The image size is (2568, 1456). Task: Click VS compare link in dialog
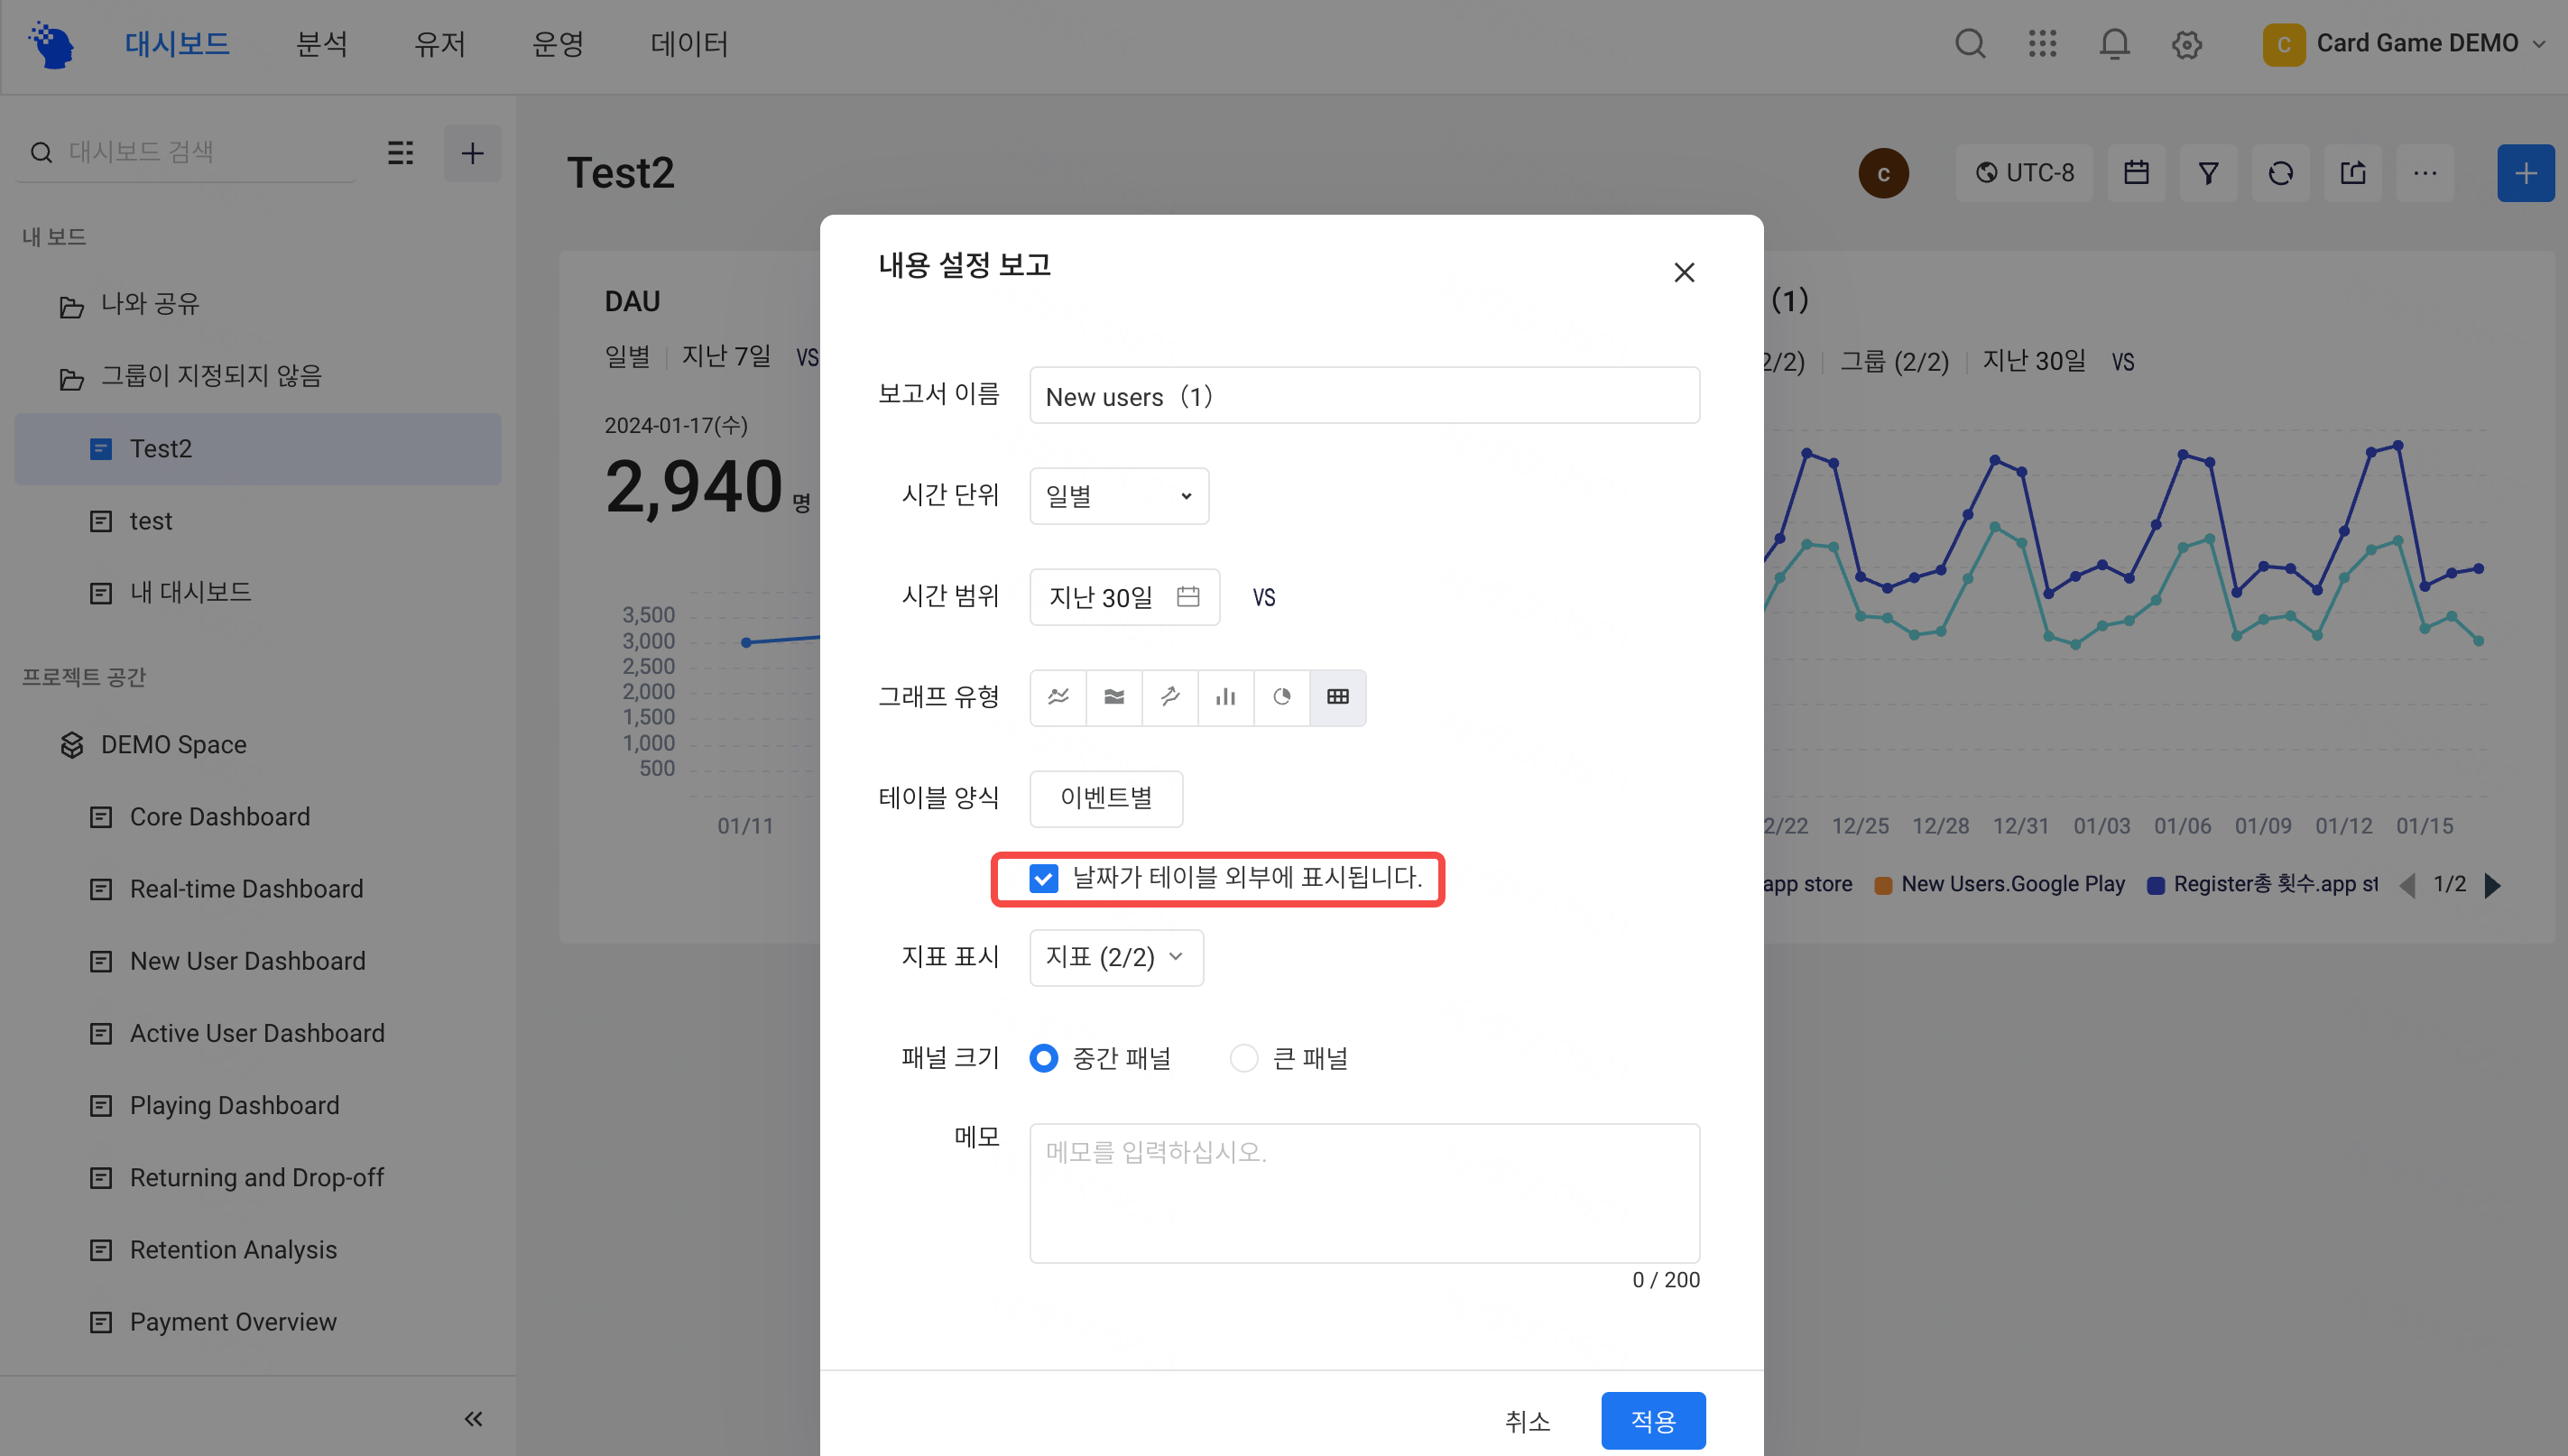point(1264,598)
